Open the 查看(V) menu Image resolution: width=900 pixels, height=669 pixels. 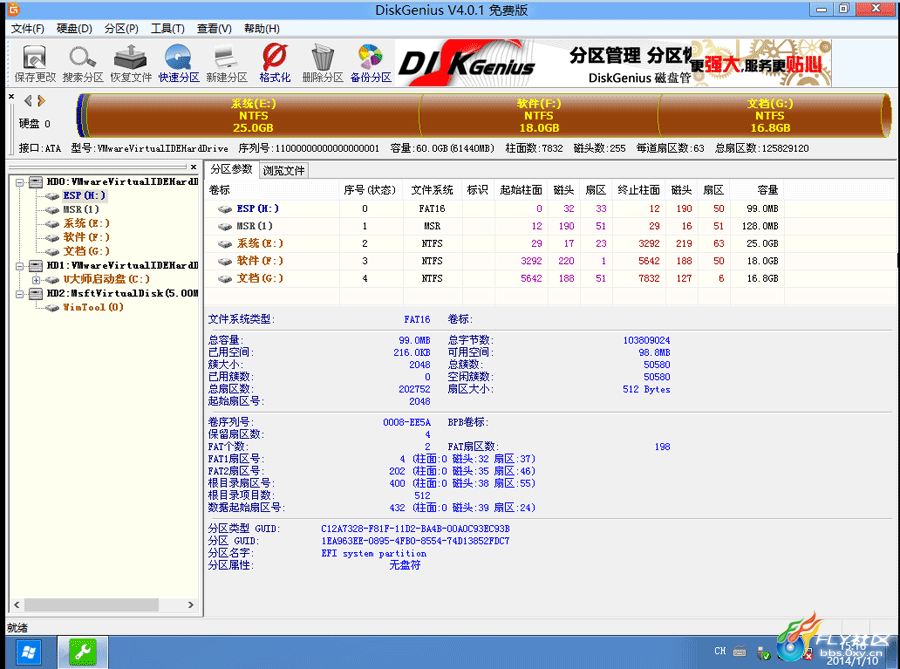pyautogui.click(x=214, y=29)
